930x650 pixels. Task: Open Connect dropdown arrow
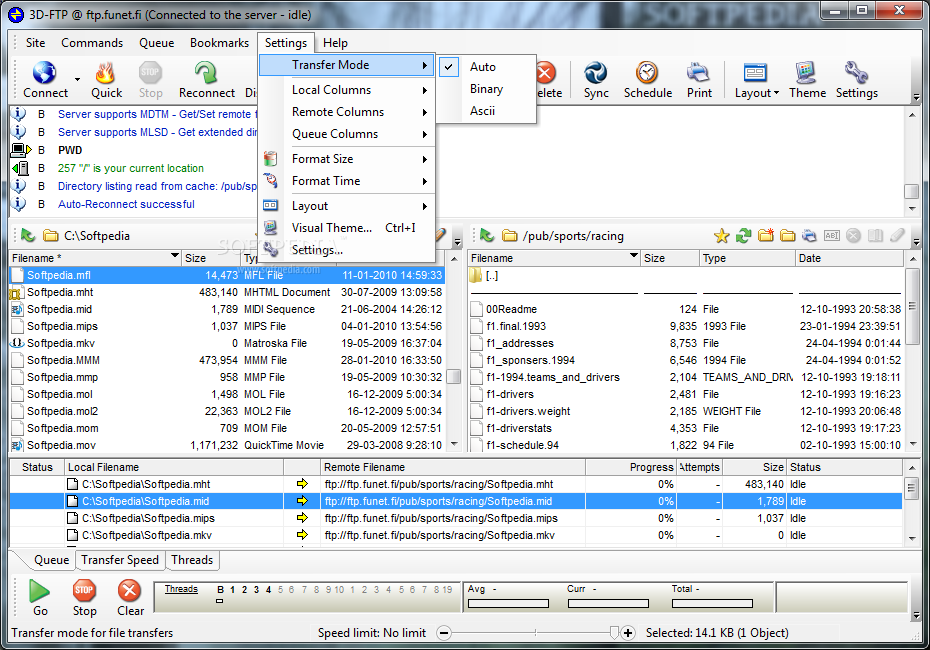[77, 79]
